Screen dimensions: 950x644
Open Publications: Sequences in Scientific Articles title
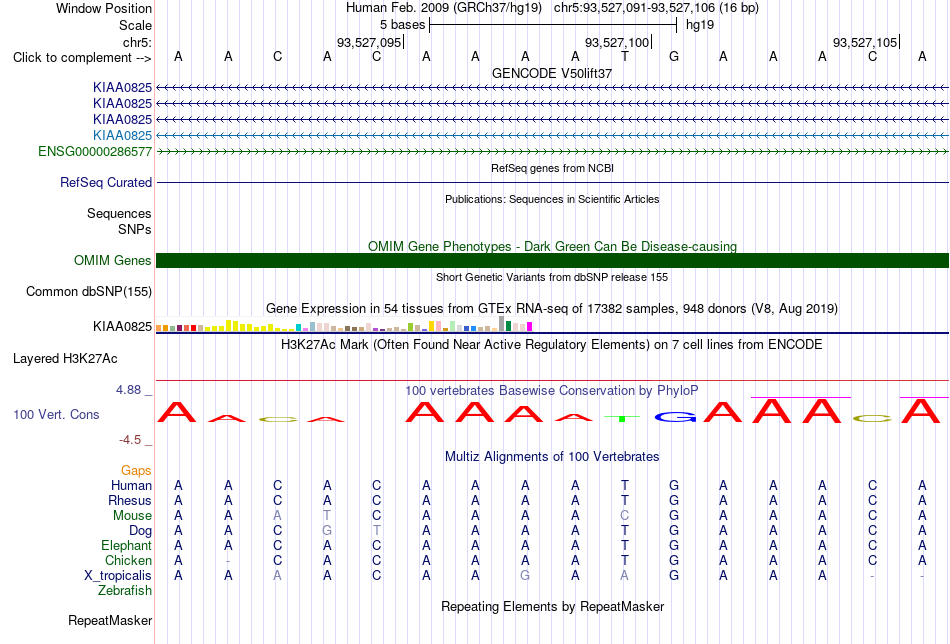tap(552, 199)
